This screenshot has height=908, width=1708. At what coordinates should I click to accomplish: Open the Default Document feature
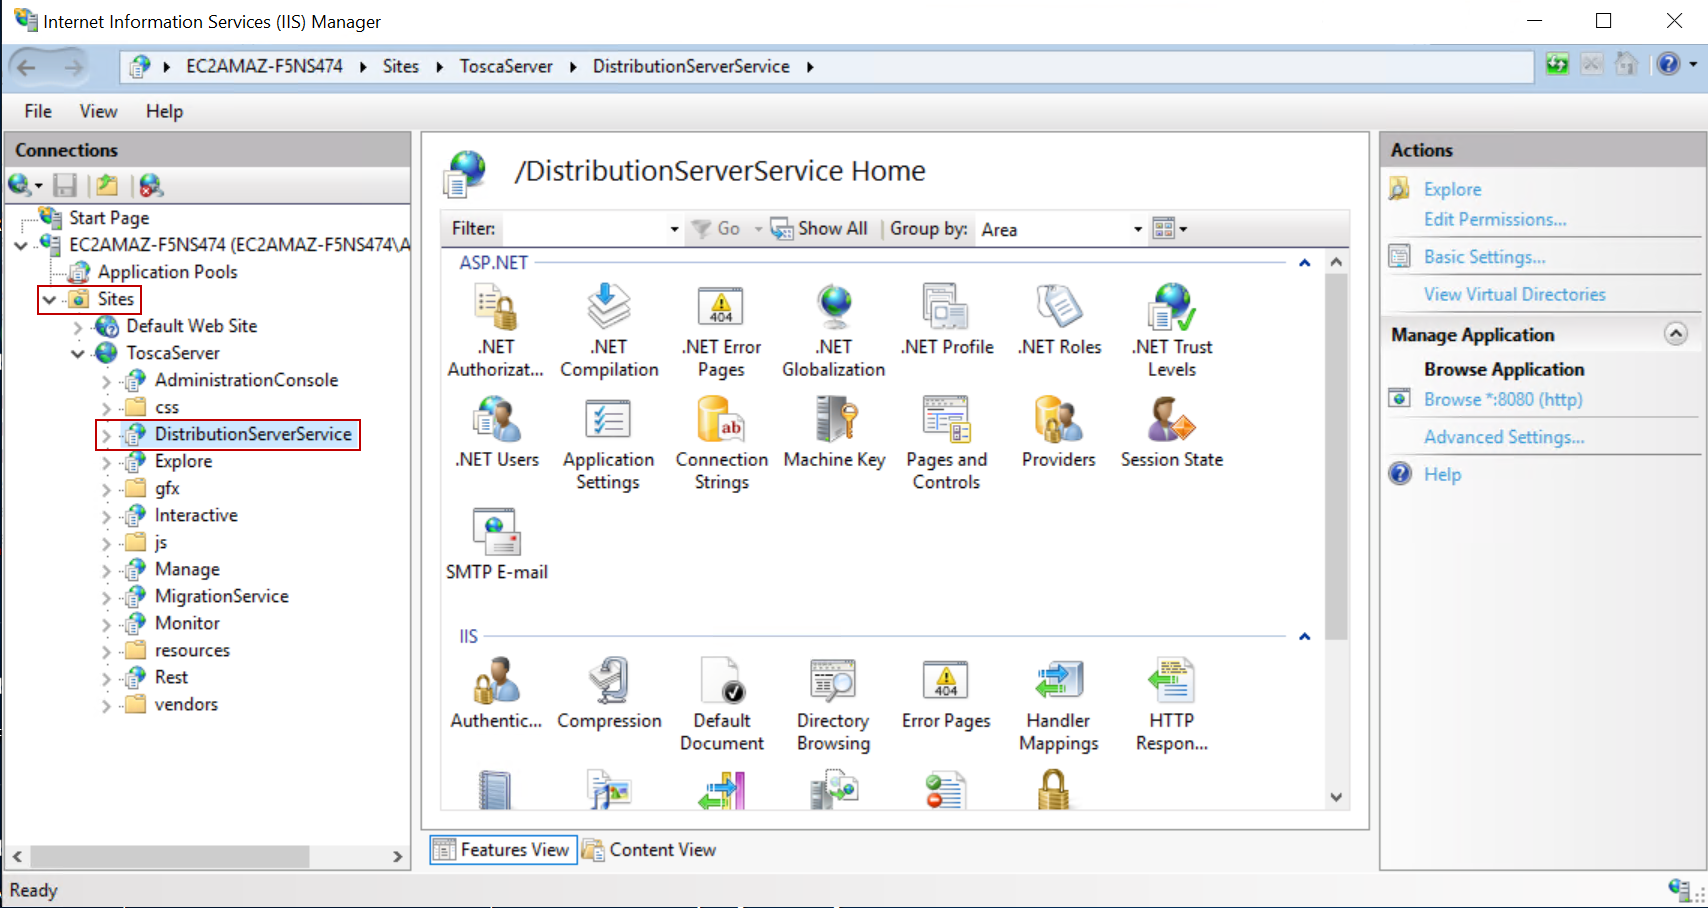tap(721, 705)
